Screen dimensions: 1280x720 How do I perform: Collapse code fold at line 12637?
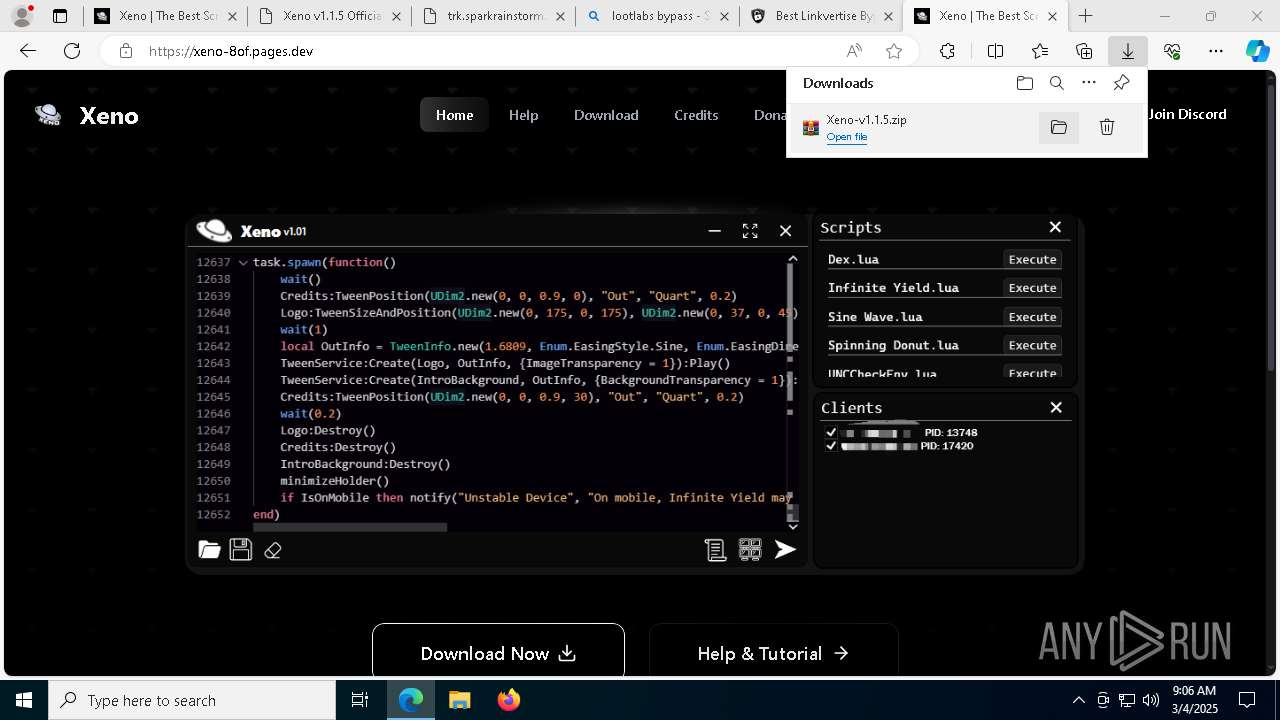[x=243, y=262]
